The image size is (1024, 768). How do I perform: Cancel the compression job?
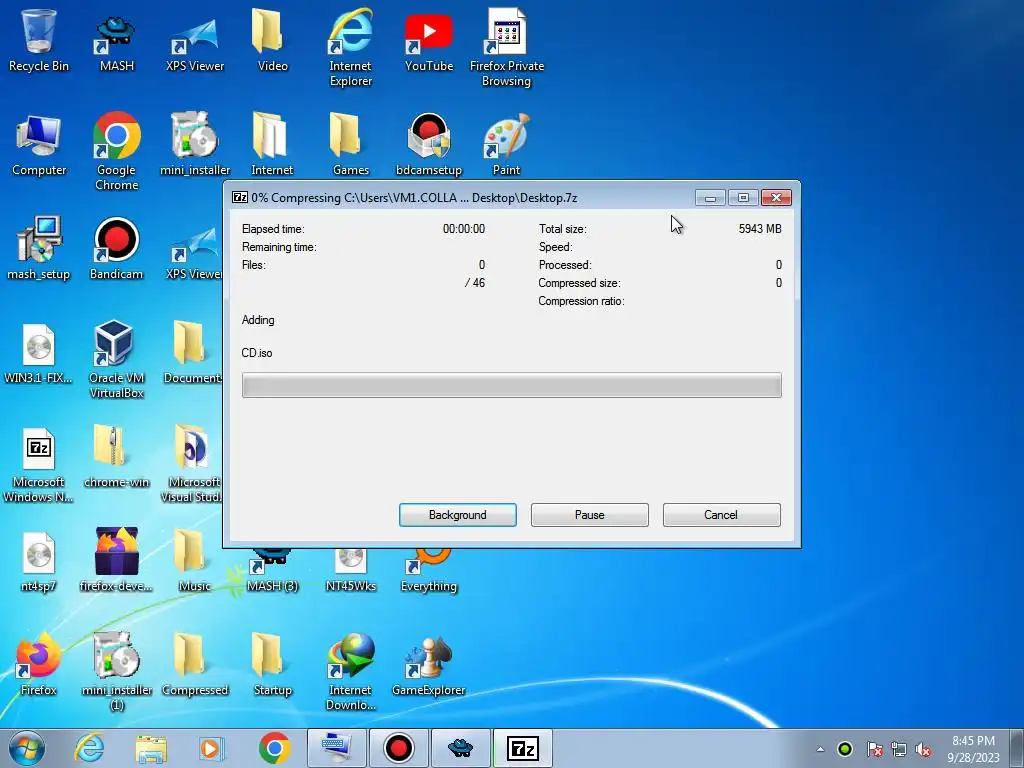721,515
